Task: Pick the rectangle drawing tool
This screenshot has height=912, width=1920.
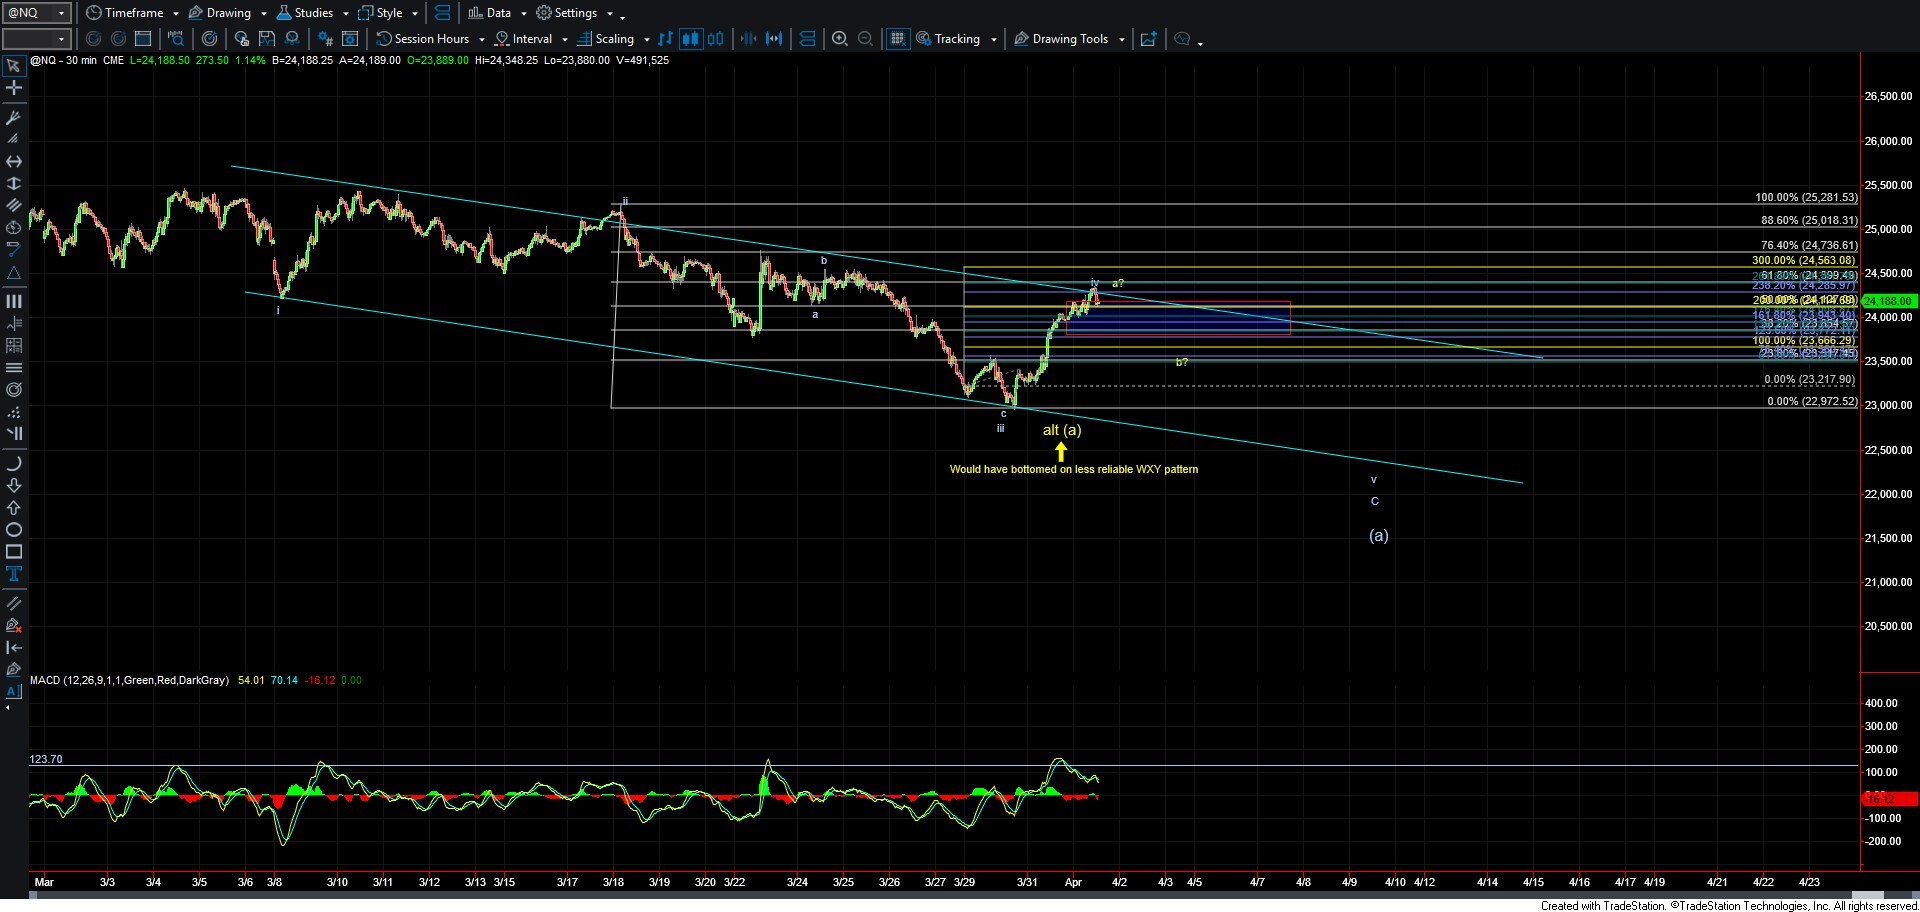Action: click(14, 552)
